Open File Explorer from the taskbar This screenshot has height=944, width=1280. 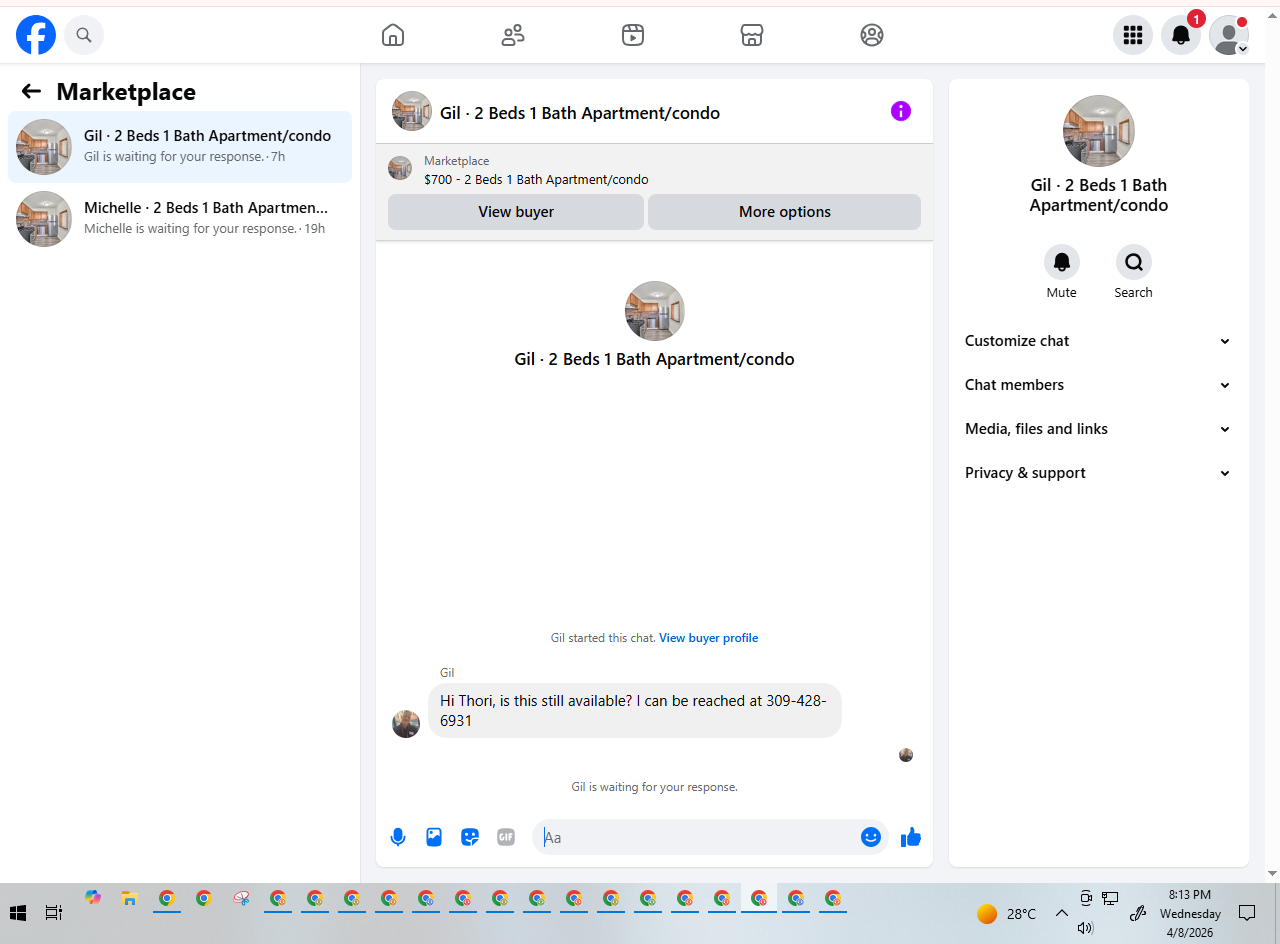coord(129,898)
